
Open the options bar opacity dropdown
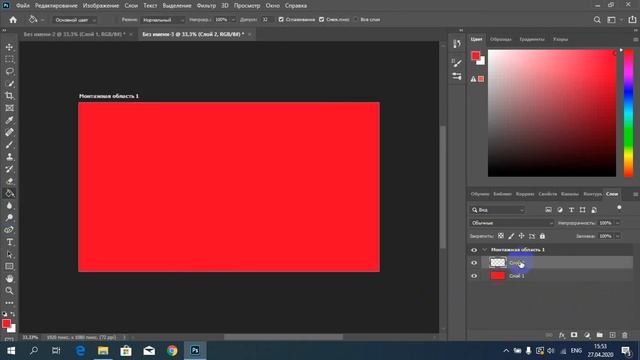[x=233, y=20]
